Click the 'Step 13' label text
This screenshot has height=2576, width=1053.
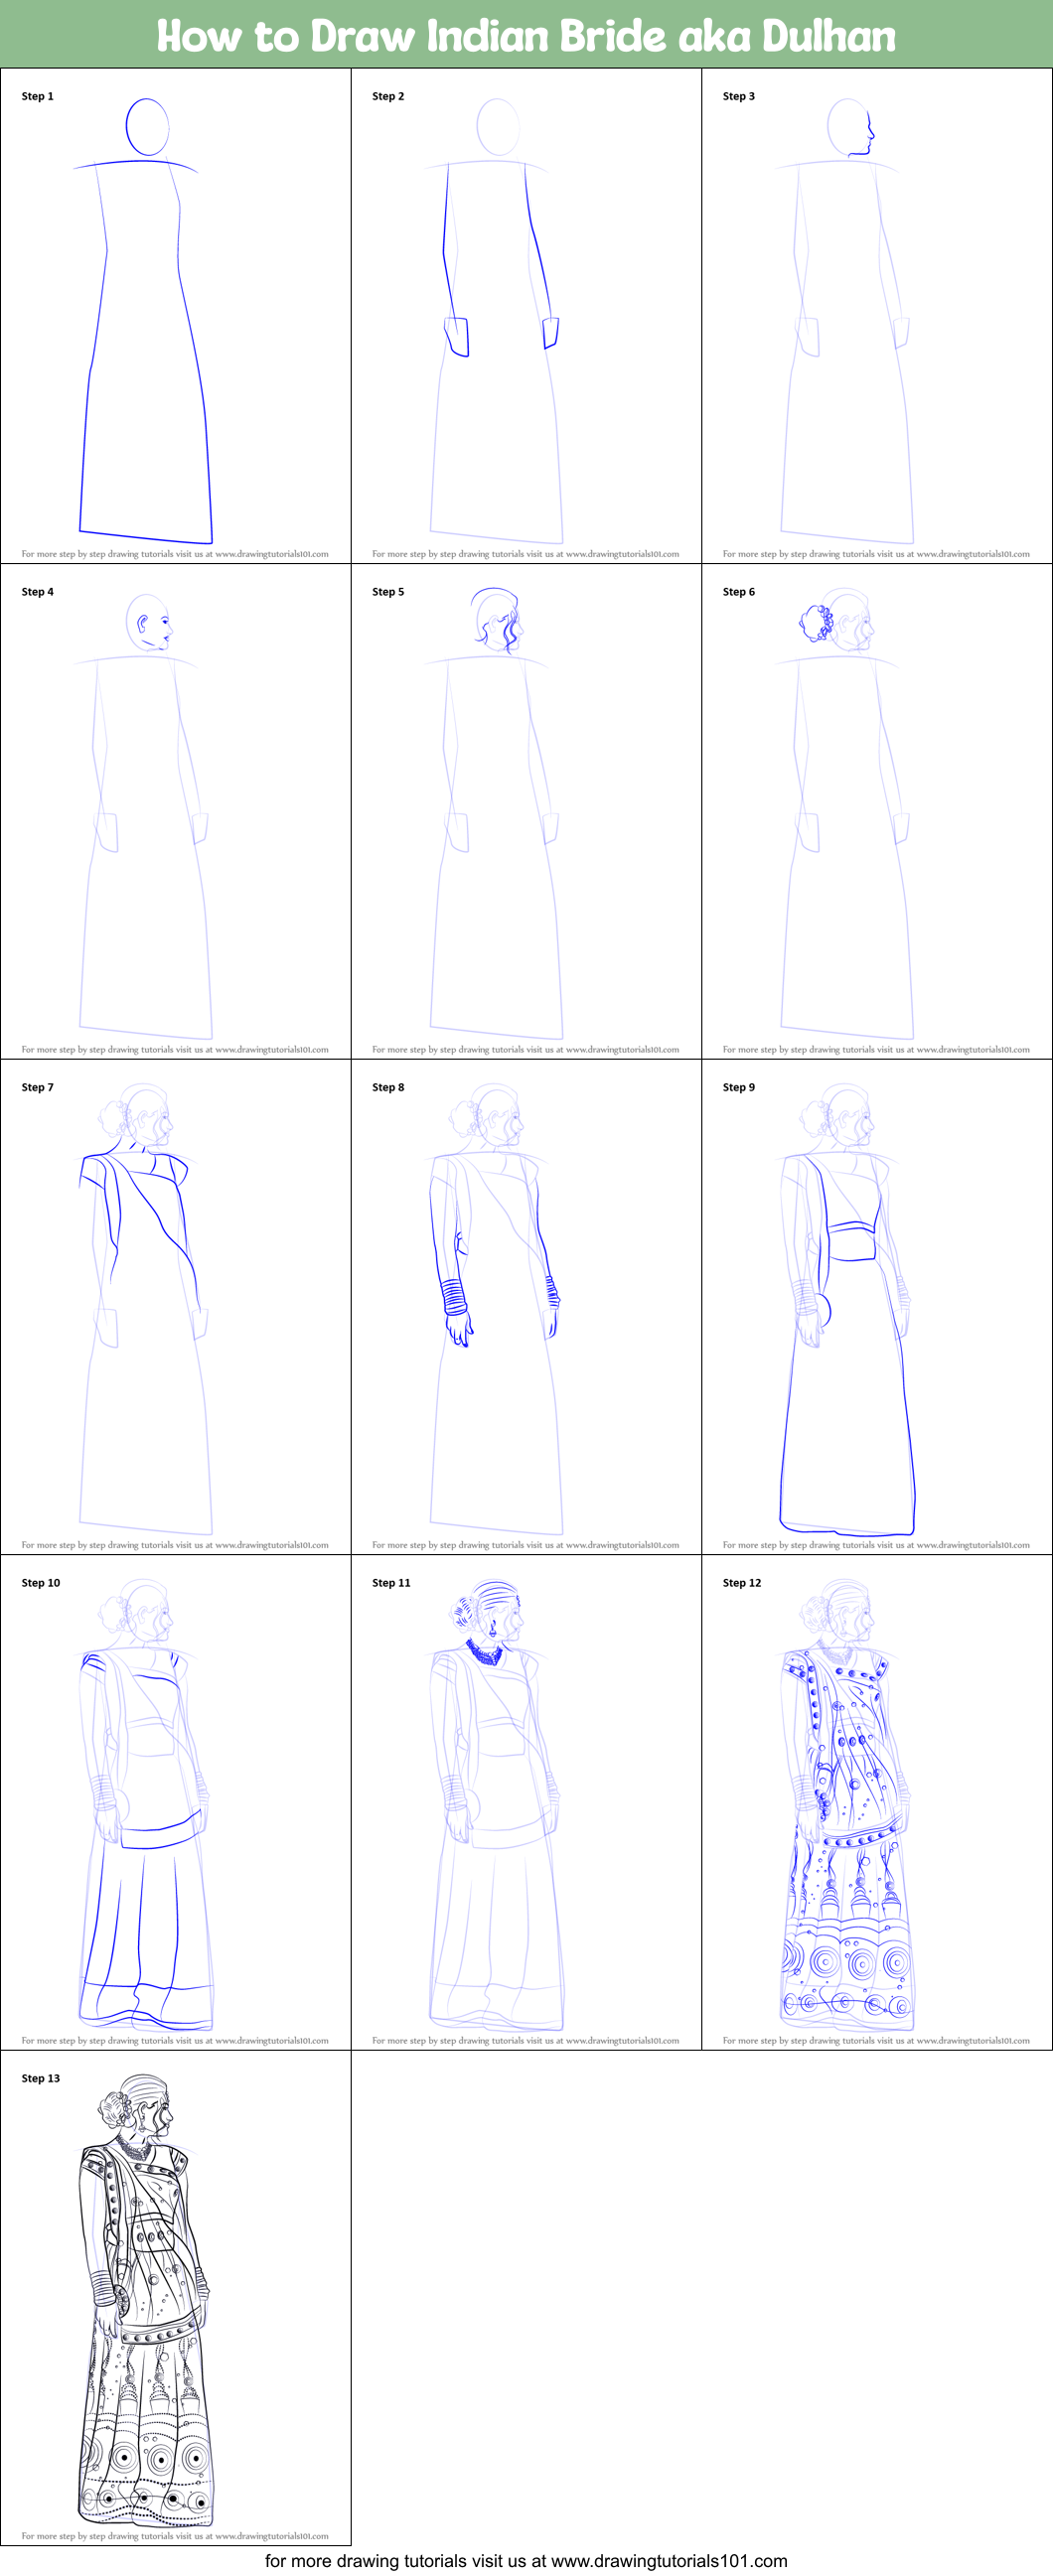point(41,2078)
